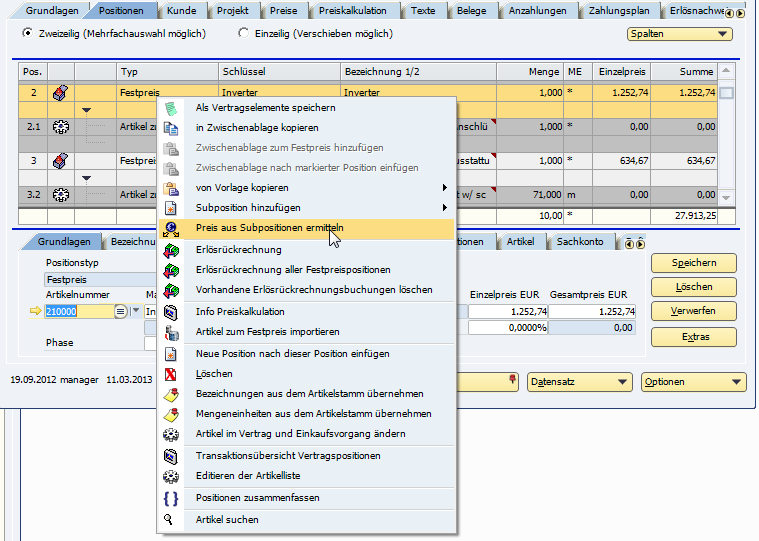Click the Einzelpreis EUR field showing 1.252,74
Image resolution: width=759 pixels, height=541 pixels.
coord(508,312)
